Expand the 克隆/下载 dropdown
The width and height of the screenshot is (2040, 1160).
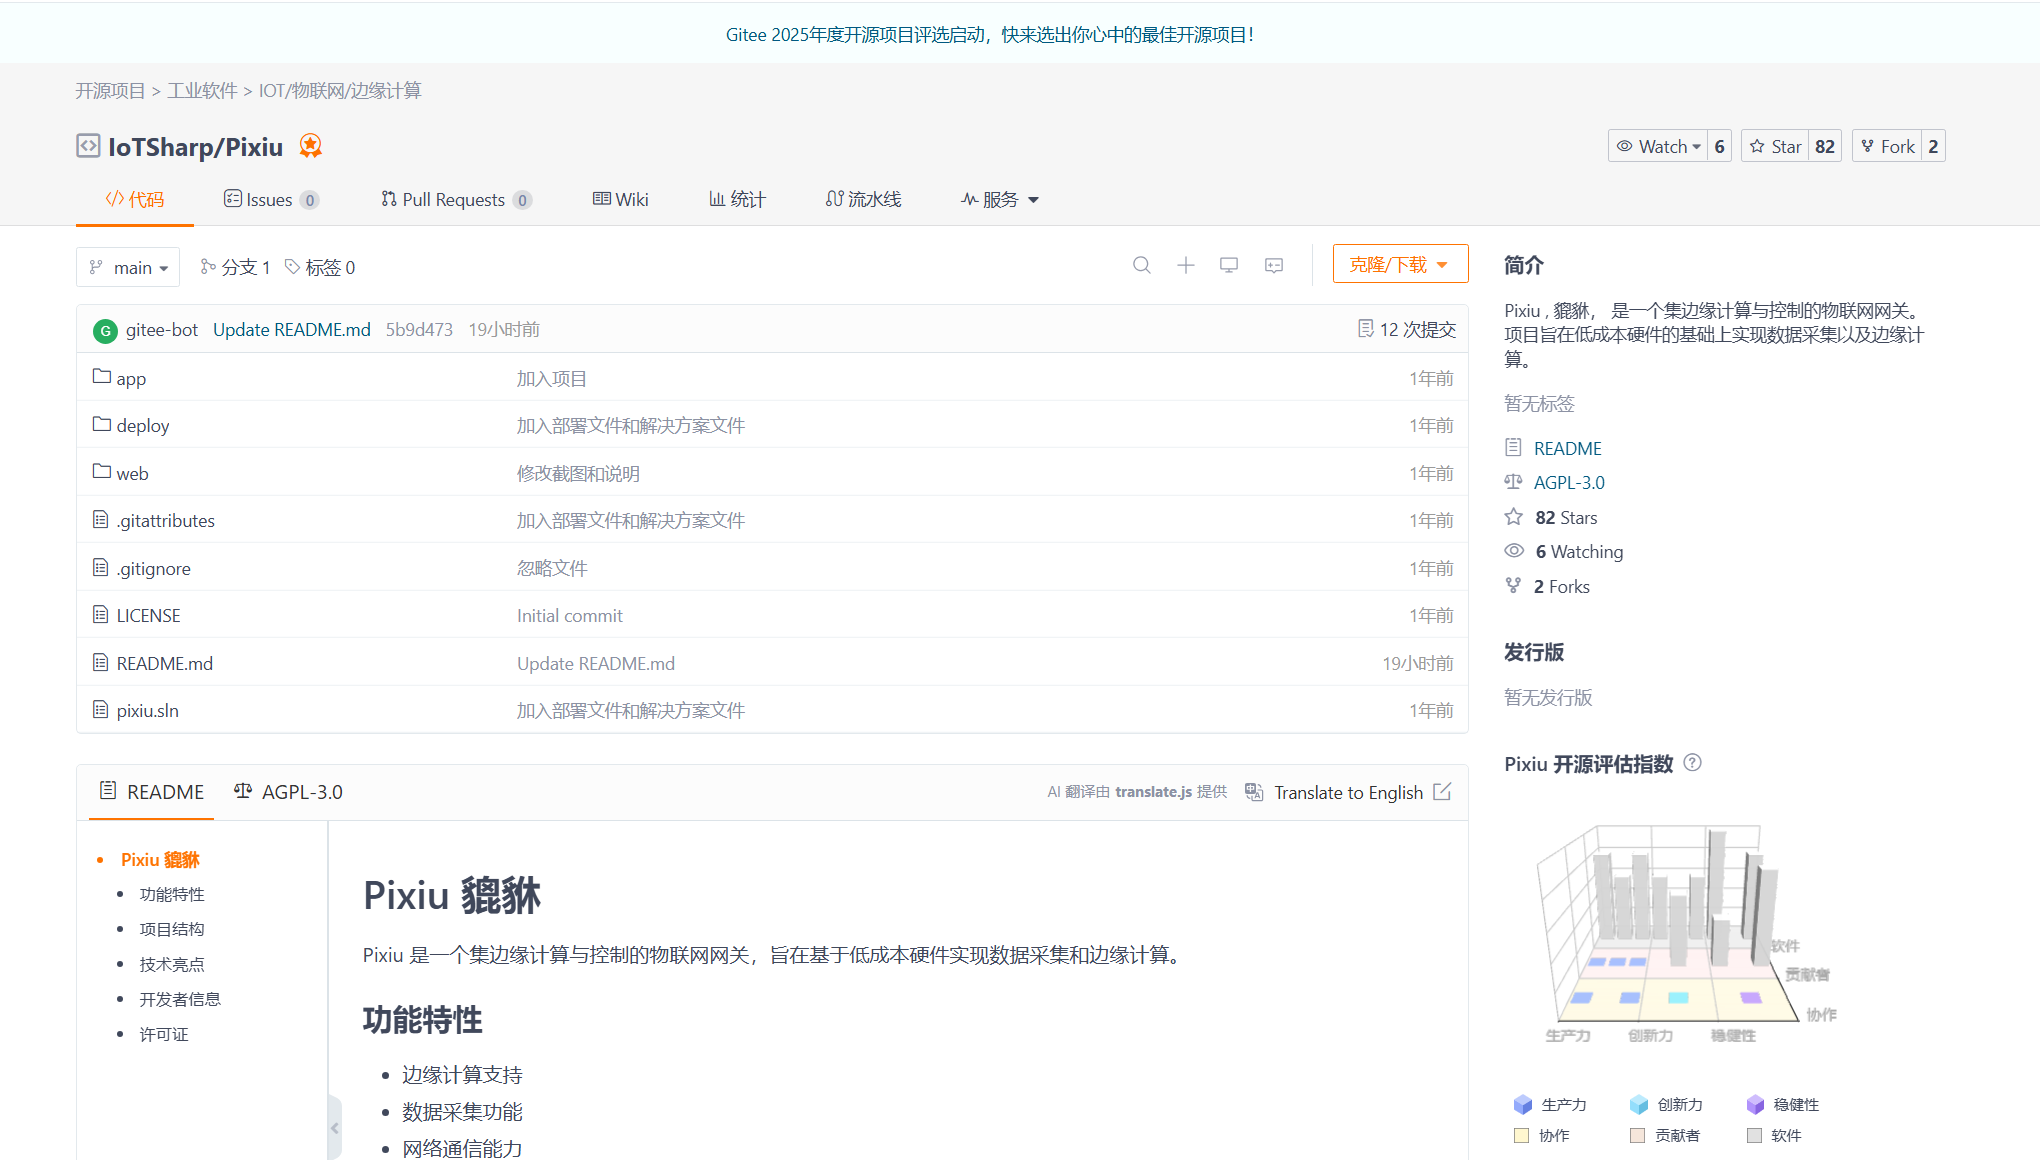pyautogui.click(x=1399, y=263)
